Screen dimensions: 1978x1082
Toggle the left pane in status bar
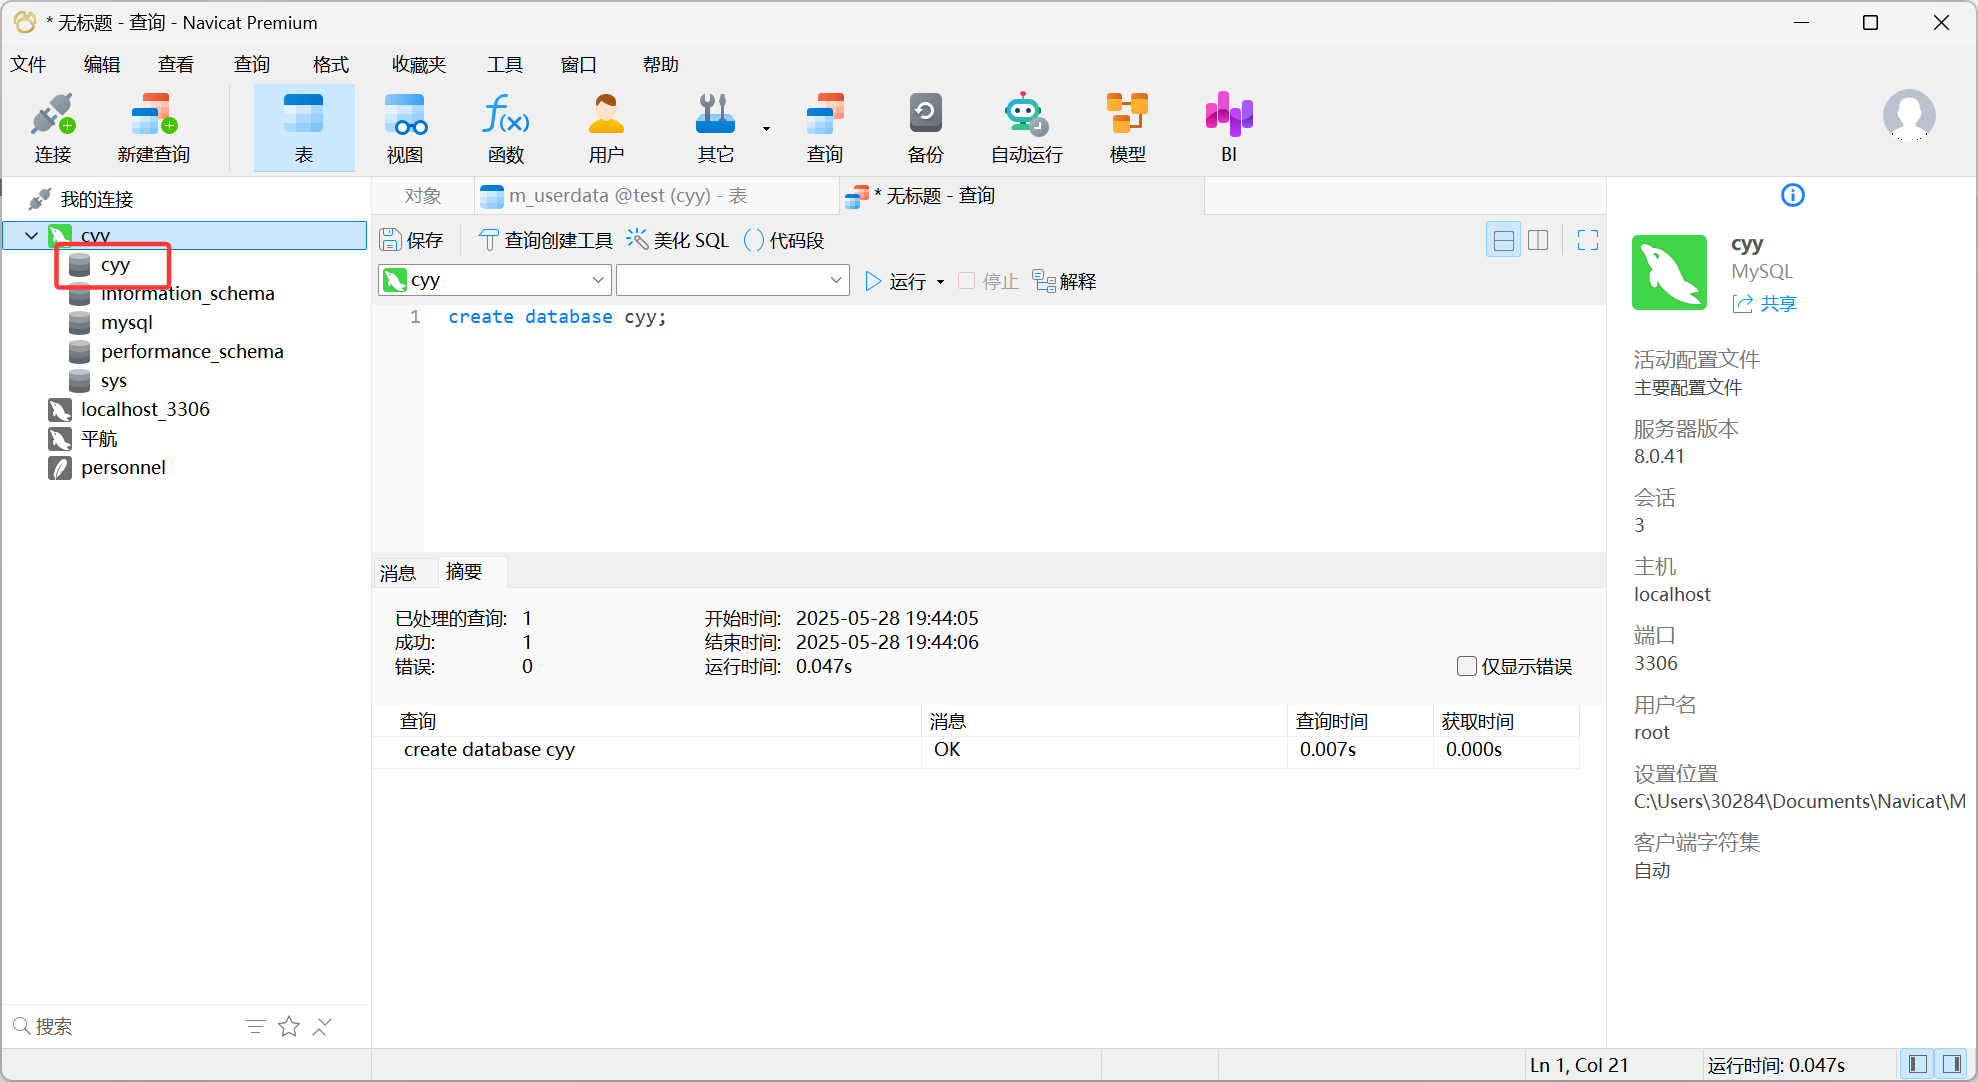[1918, 1064]
